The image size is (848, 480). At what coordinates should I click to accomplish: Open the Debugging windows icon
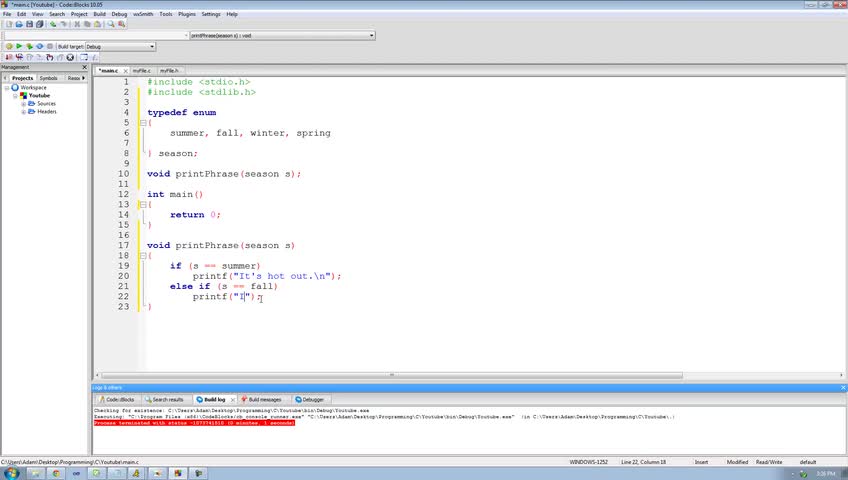point(84,57)
